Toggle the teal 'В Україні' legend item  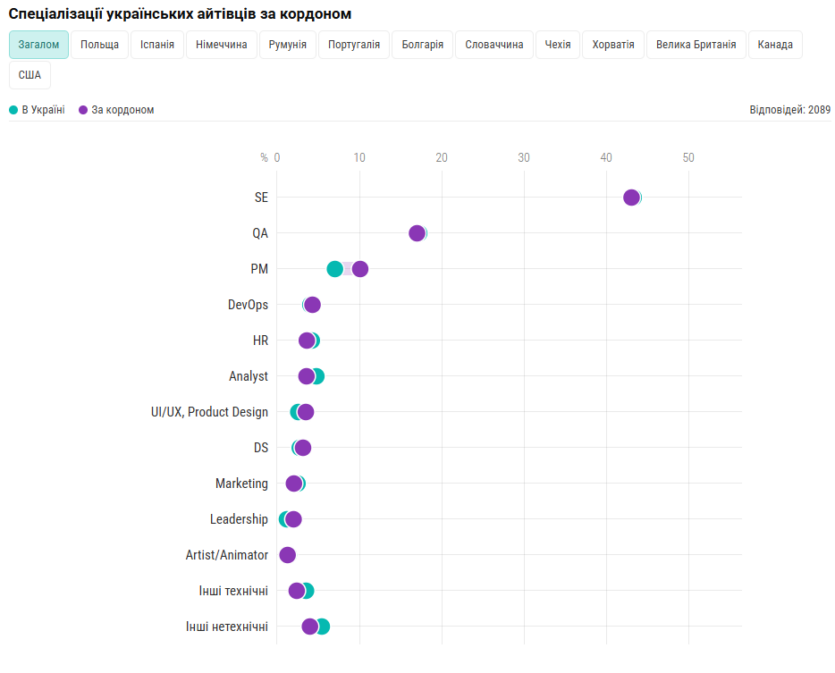click(37, 110)
